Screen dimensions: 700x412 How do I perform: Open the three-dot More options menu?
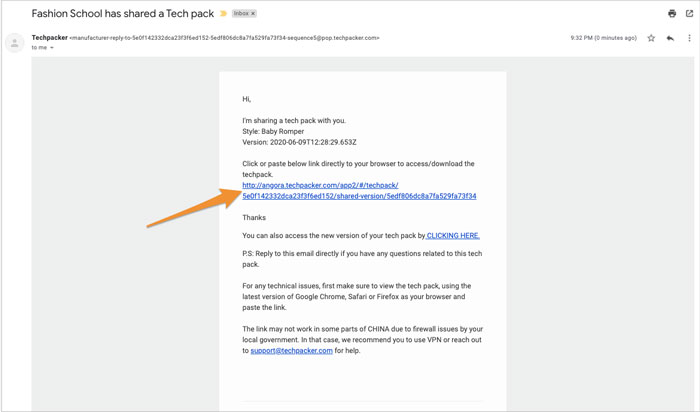point(689,38)
